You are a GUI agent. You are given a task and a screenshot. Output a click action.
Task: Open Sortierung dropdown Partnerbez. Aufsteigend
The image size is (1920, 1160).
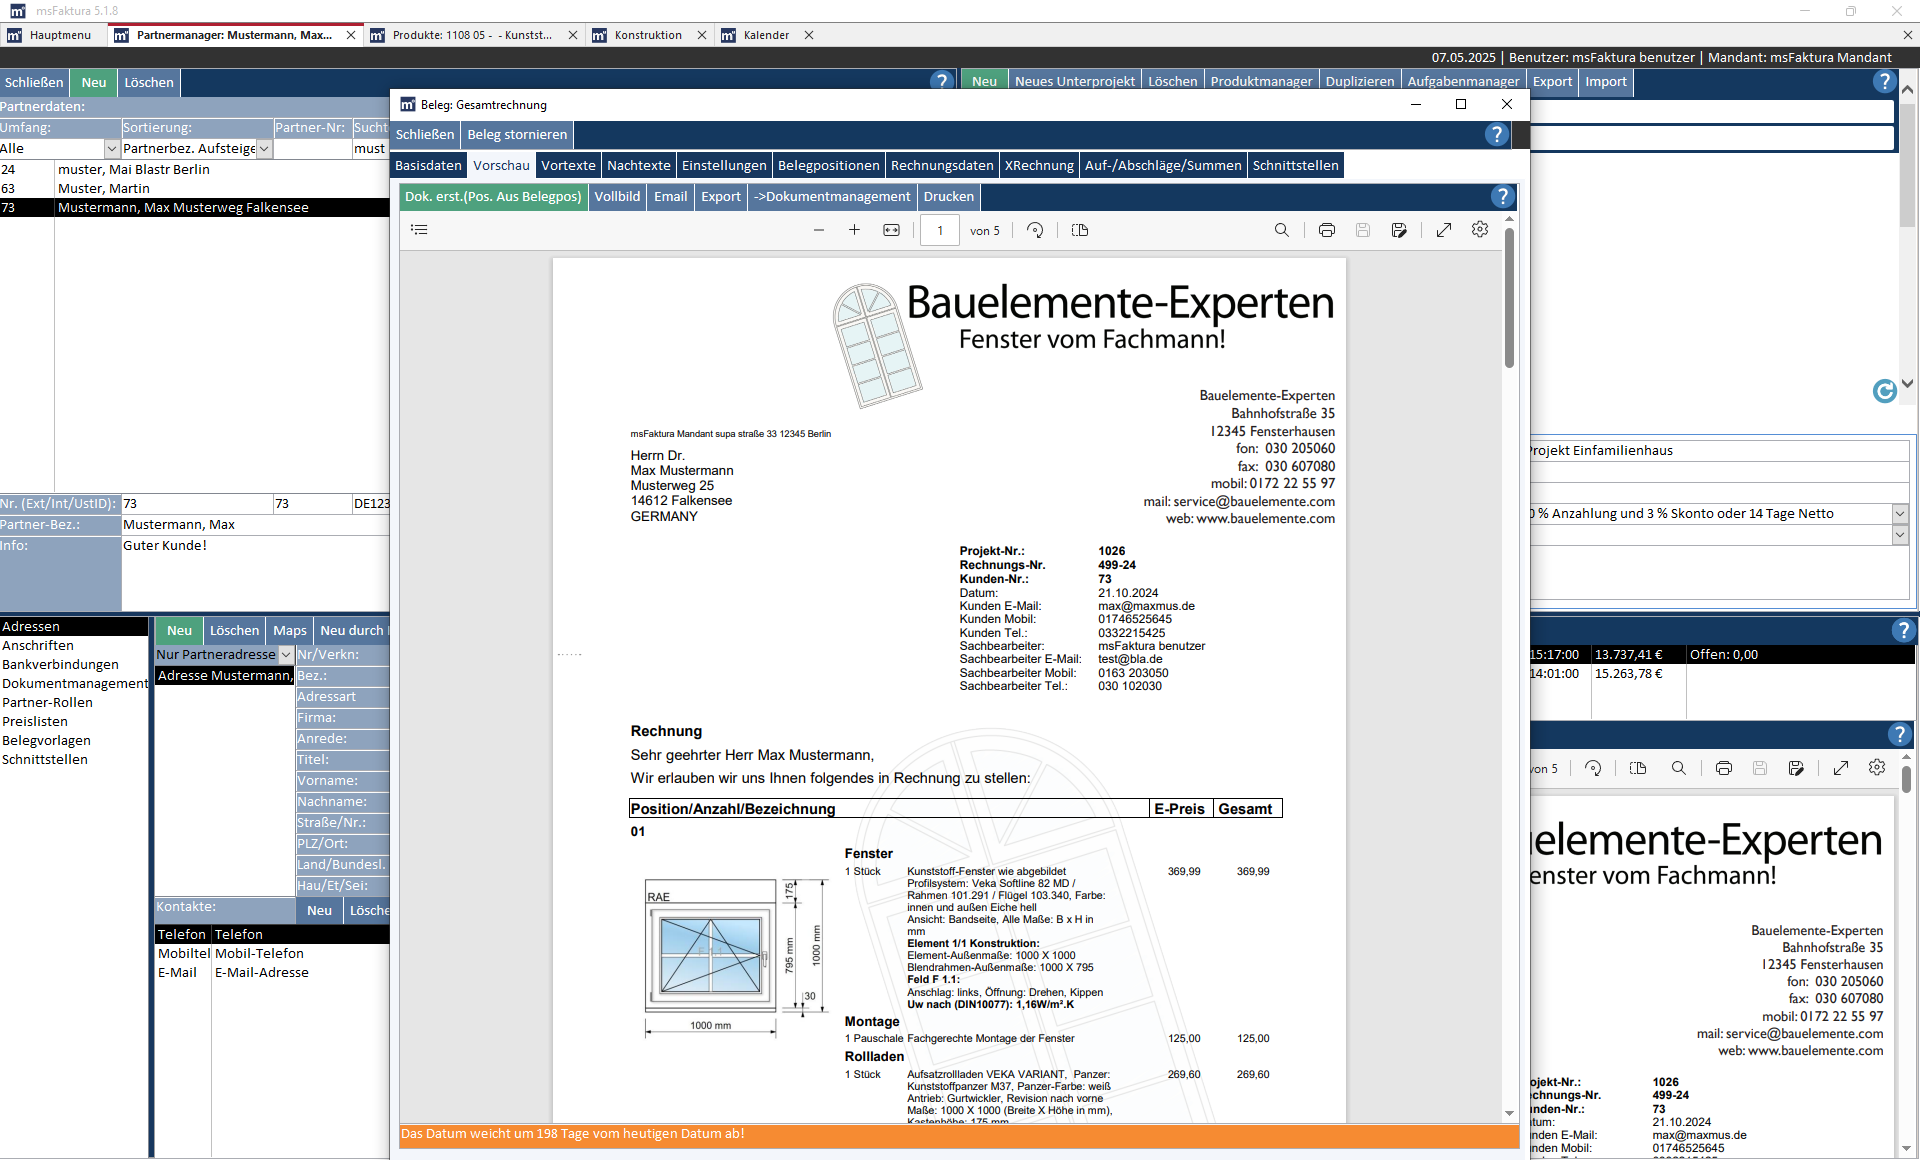[264, 148]
